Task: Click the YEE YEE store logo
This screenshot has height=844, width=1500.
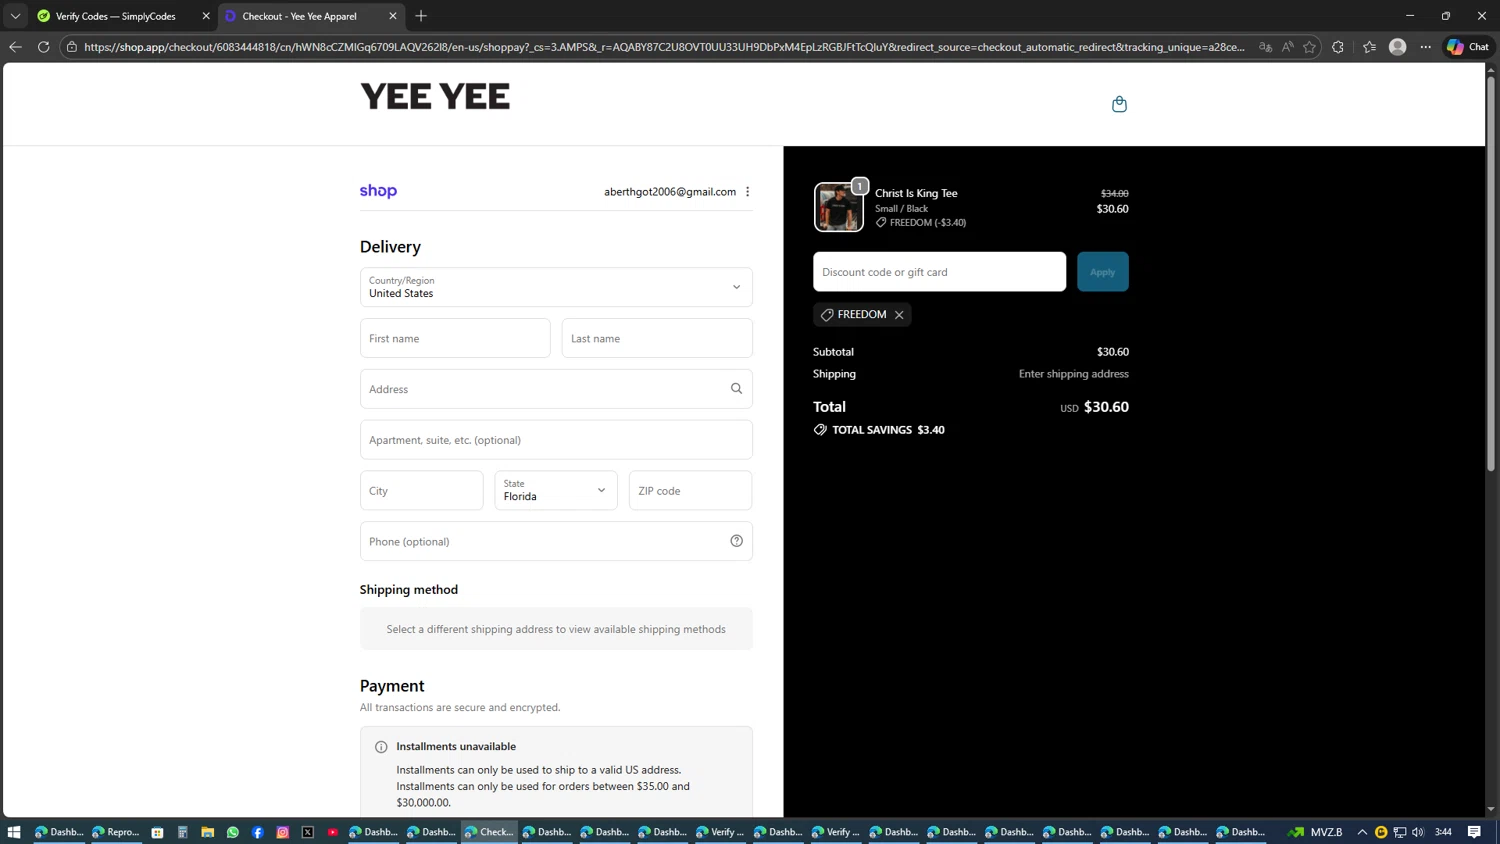Action: pyautogui.click(x=435, y=96)
